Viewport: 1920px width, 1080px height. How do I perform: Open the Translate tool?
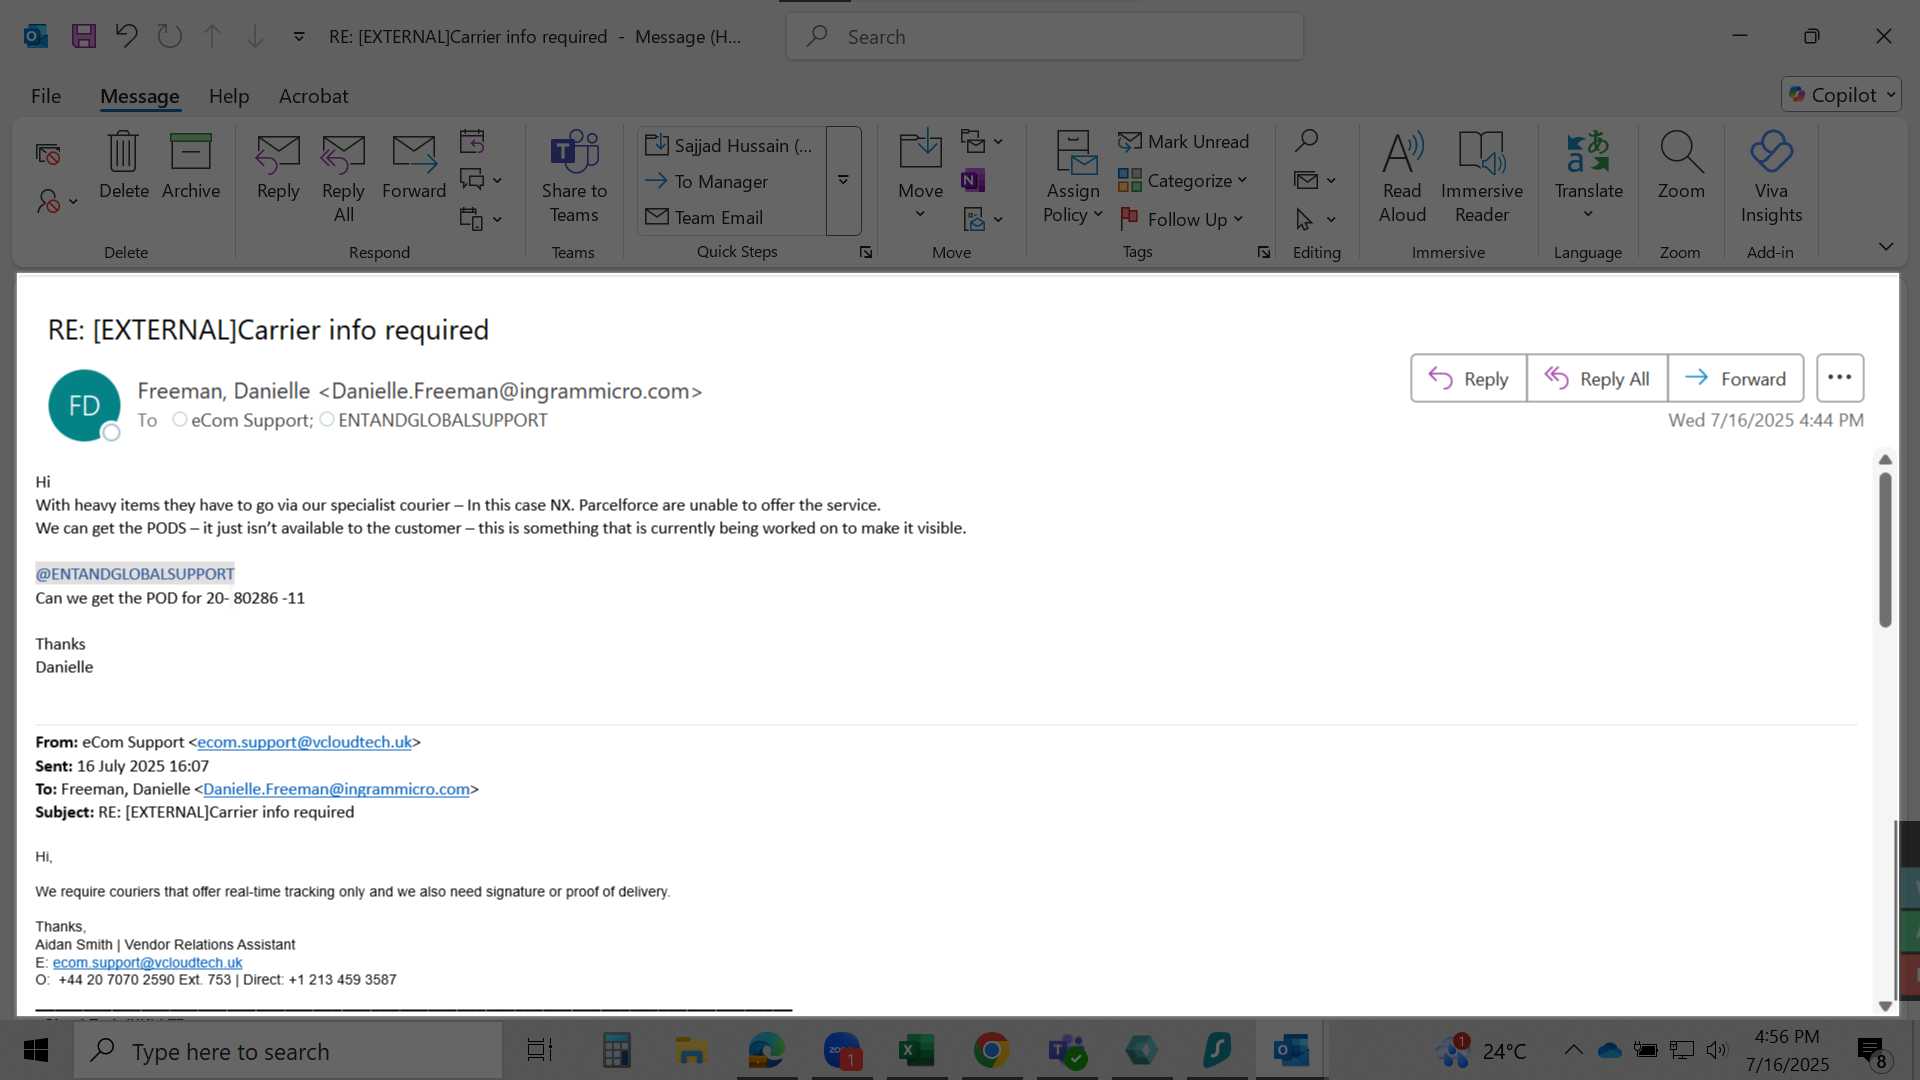[x=1588, y=175]
